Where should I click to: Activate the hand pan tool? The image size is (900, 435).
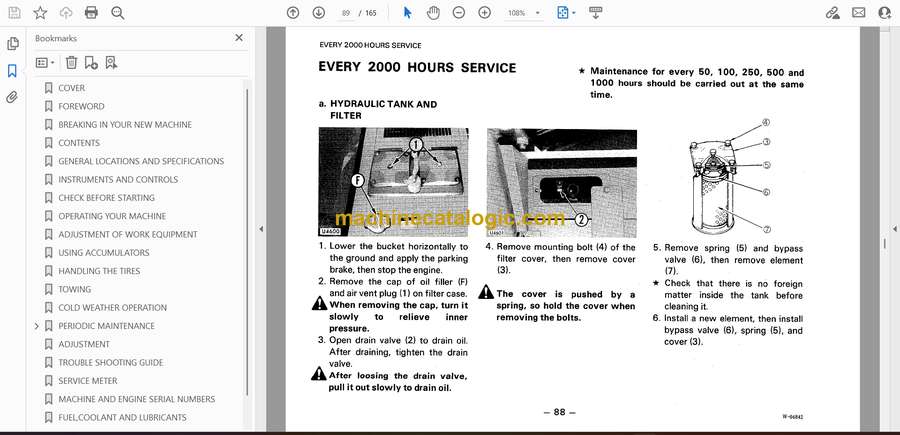pos(433,13)
